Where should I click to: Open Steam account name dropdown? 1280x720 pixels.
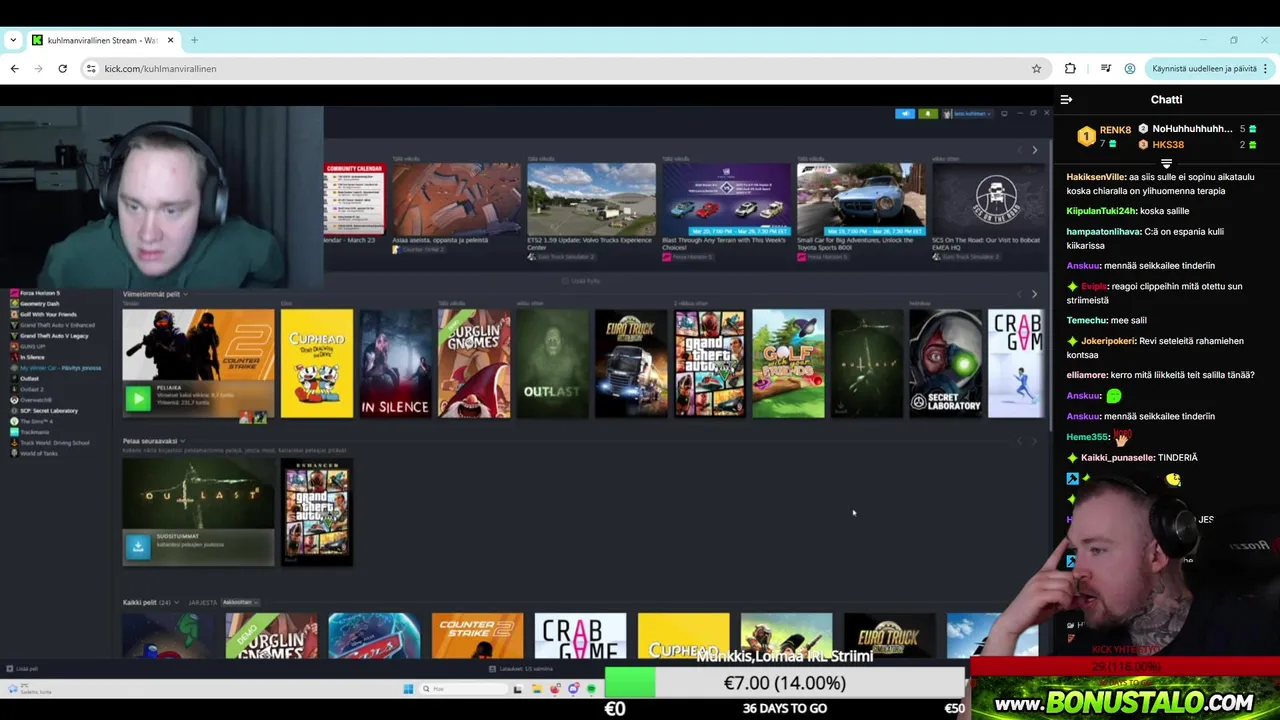[967, 113]
